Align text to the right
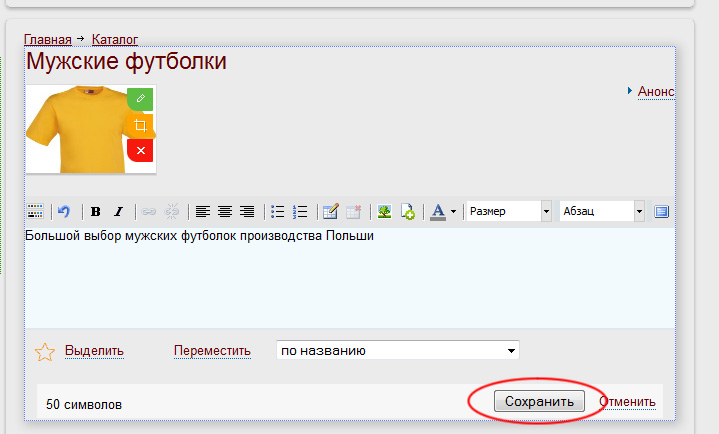 coord(246,211)
